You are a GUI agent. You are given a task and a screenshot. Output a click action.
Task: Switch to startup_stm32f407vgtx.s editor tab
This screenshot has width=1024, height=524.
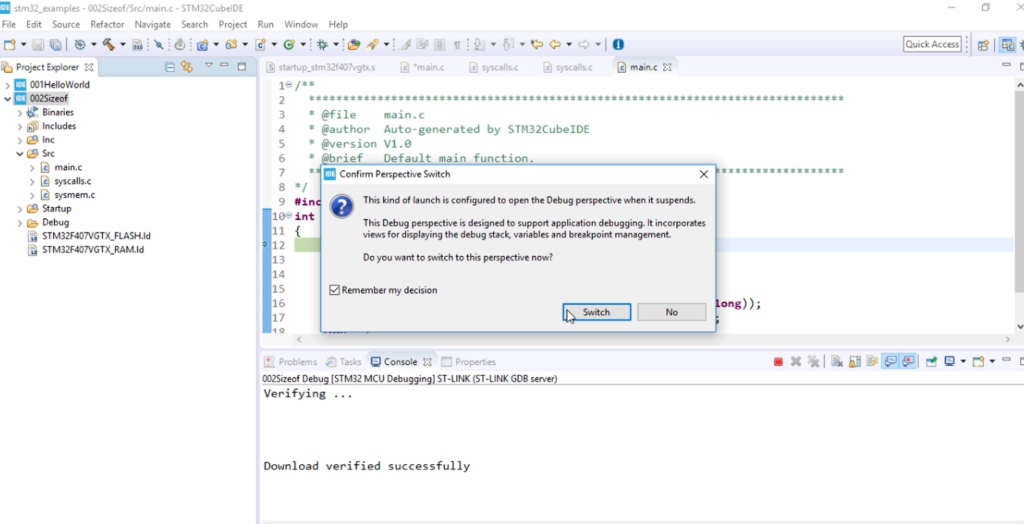pyautogui.click(x=321, y=67)
